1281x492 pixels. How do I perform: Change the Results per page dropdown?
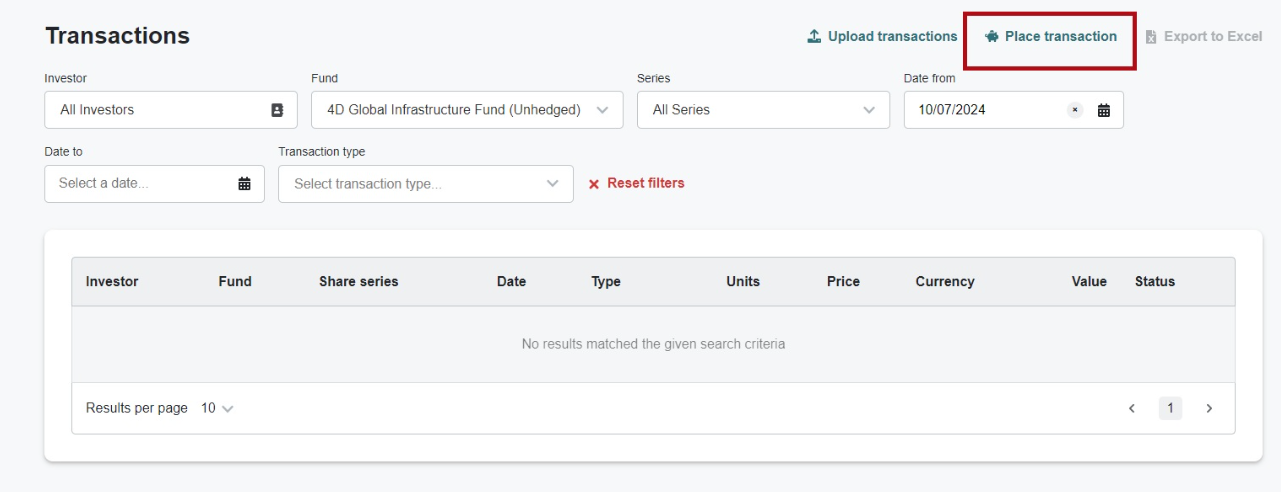218,408
